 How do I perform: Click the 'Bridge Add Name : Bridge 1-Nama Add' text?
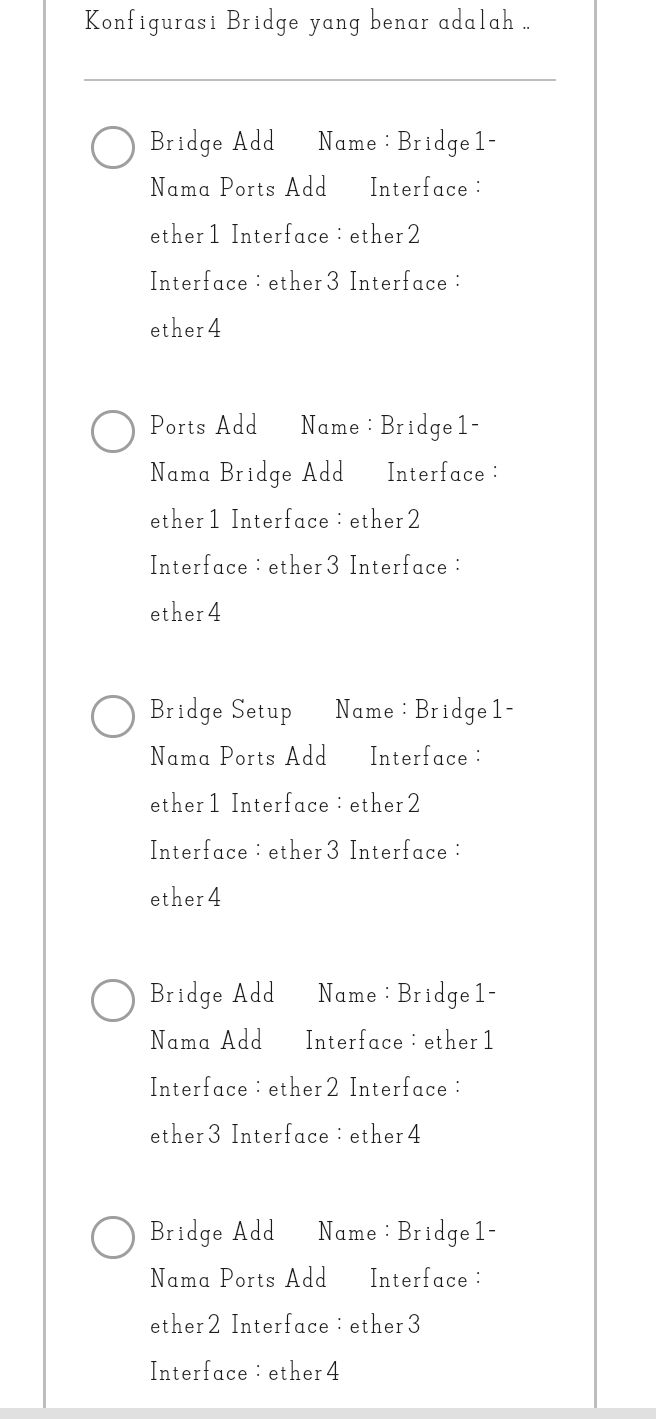point(320,1018)
